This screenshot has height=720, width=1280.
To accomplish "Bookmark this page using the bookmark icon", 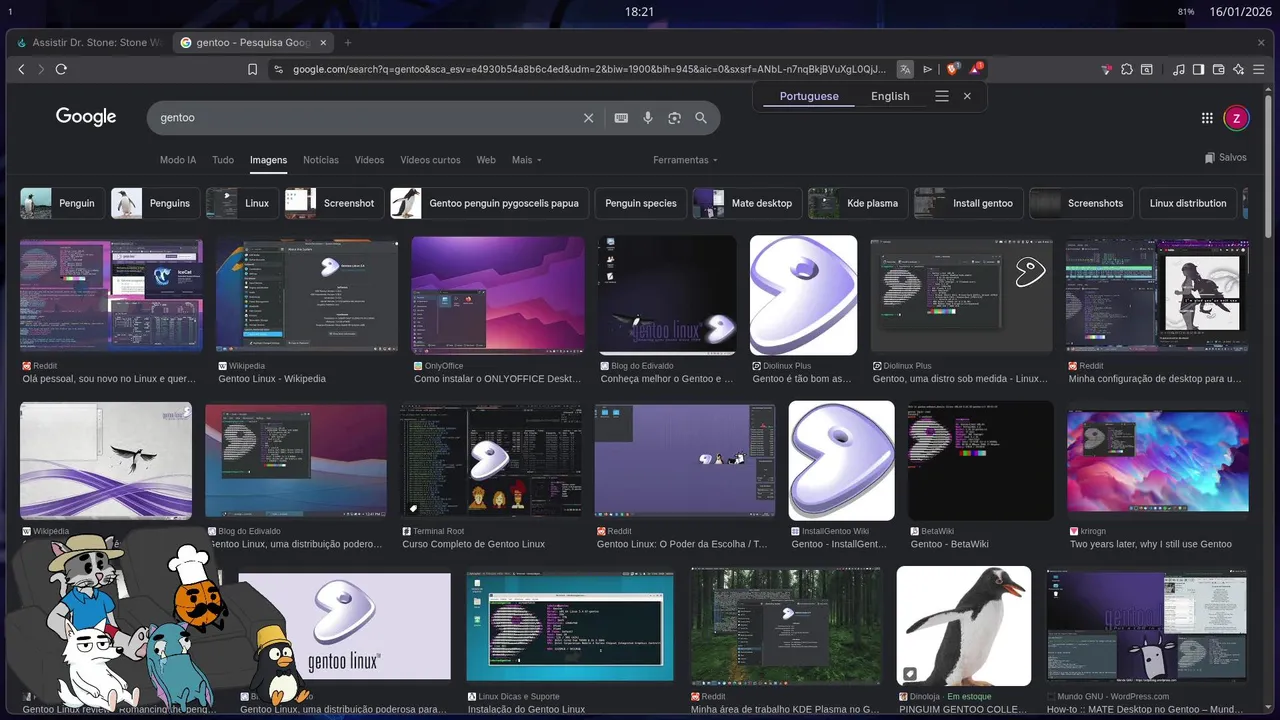I will point(252,69).
